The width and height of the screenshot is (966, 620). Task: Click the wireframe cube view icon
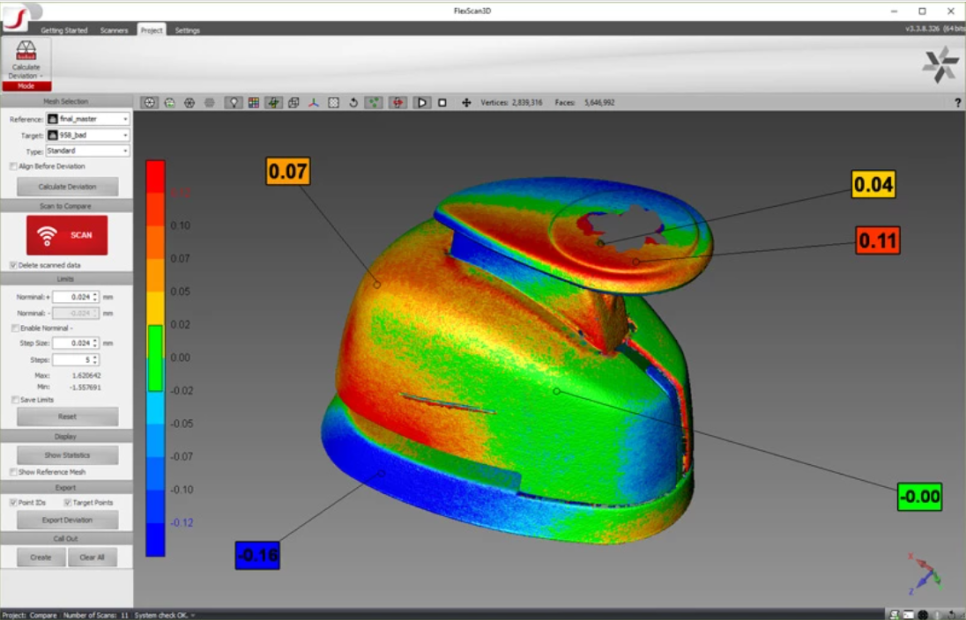pos(294,103)
